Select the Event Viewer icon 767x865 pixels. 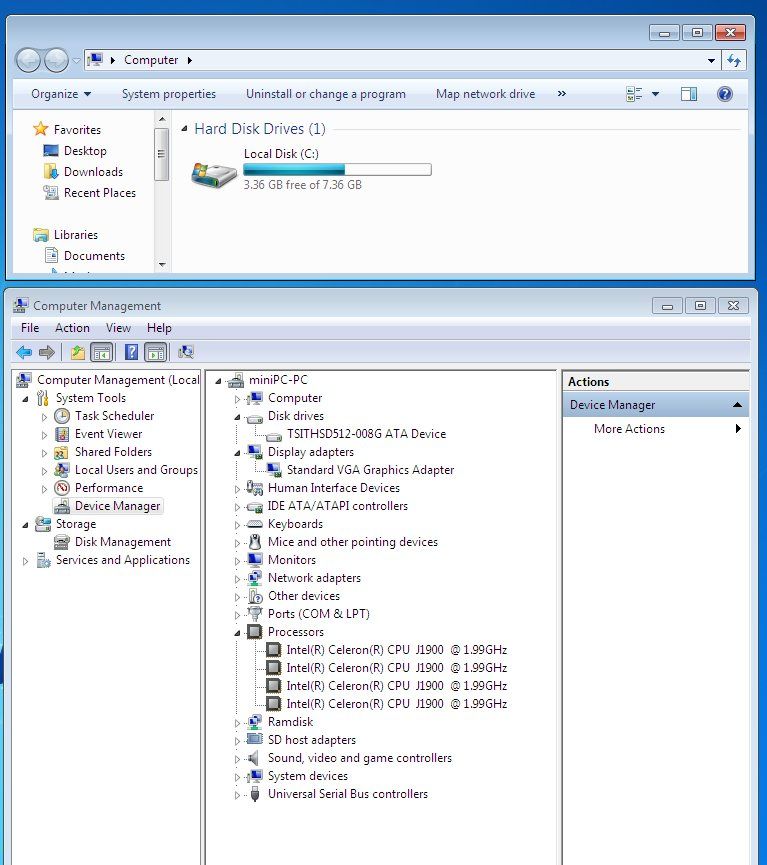[x=62, y=434]
